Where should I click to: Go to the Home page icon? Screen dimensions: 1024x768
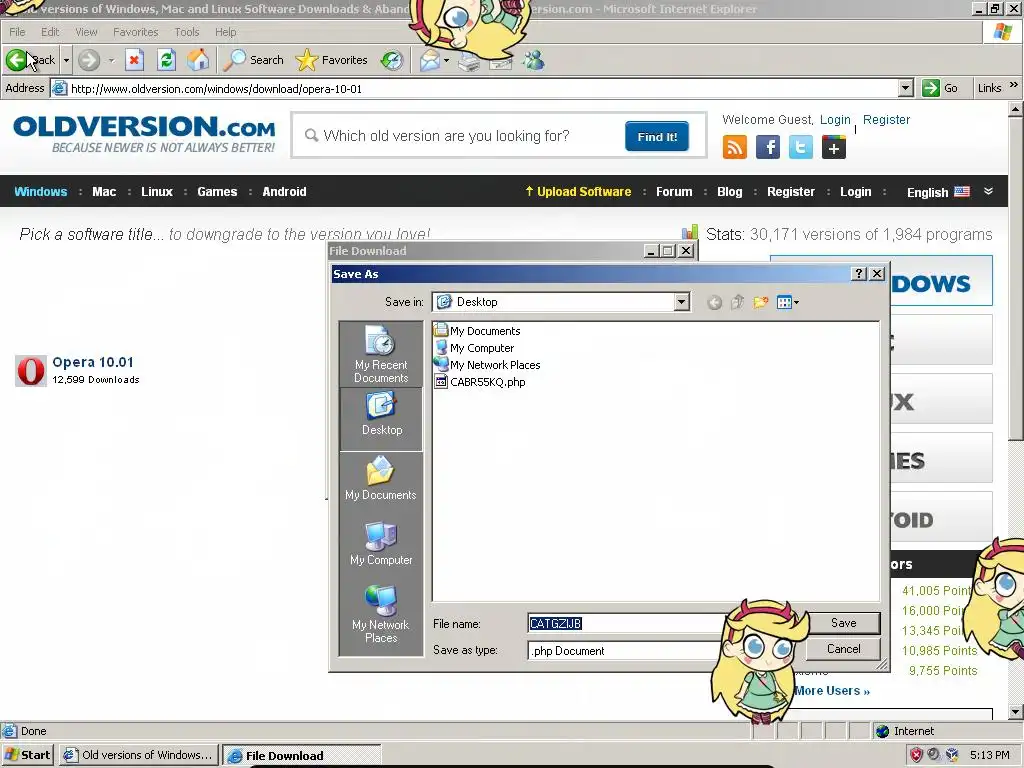pyautogui.click(x=198, y=60)
